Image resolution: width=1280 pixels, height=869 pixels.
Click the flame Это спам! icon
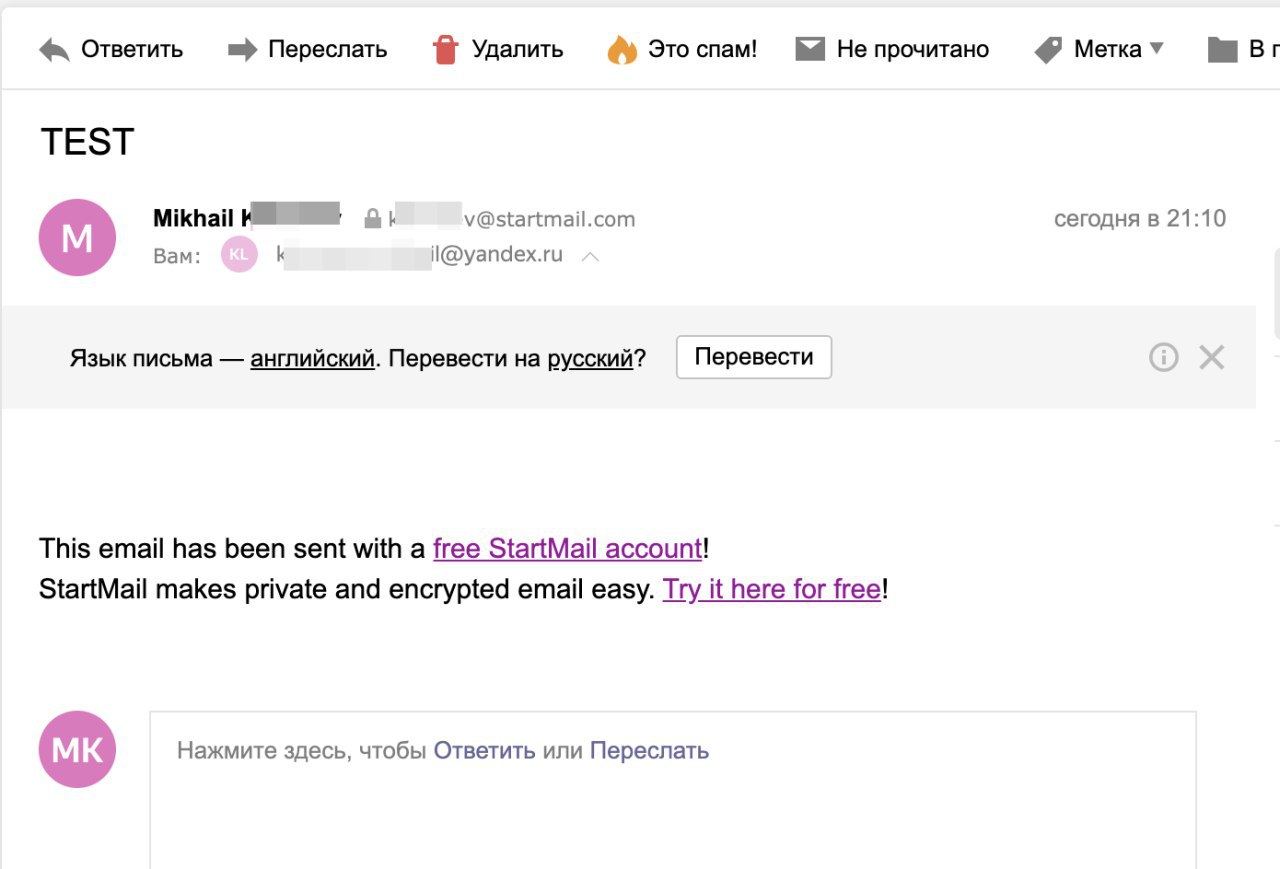pos(622,49)
